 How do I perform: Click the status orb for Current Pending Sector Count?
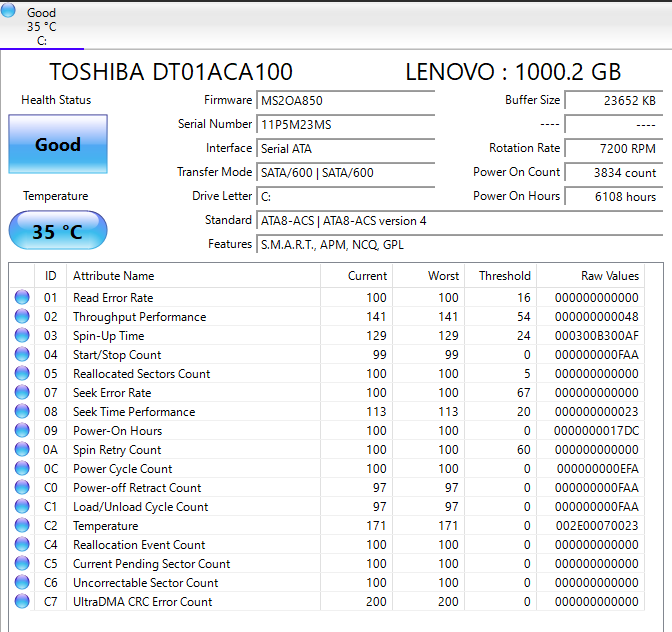[x=22, y=563]
